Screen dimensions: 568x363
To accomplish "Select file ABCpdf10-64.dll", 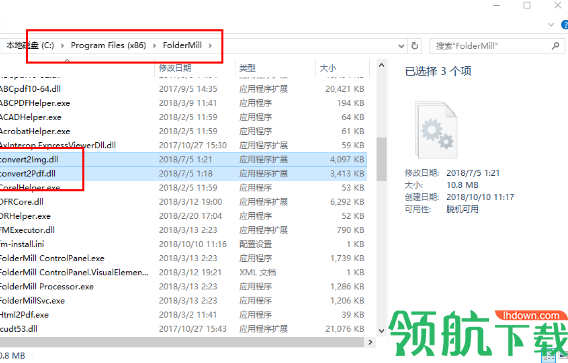I will point(30,89).
